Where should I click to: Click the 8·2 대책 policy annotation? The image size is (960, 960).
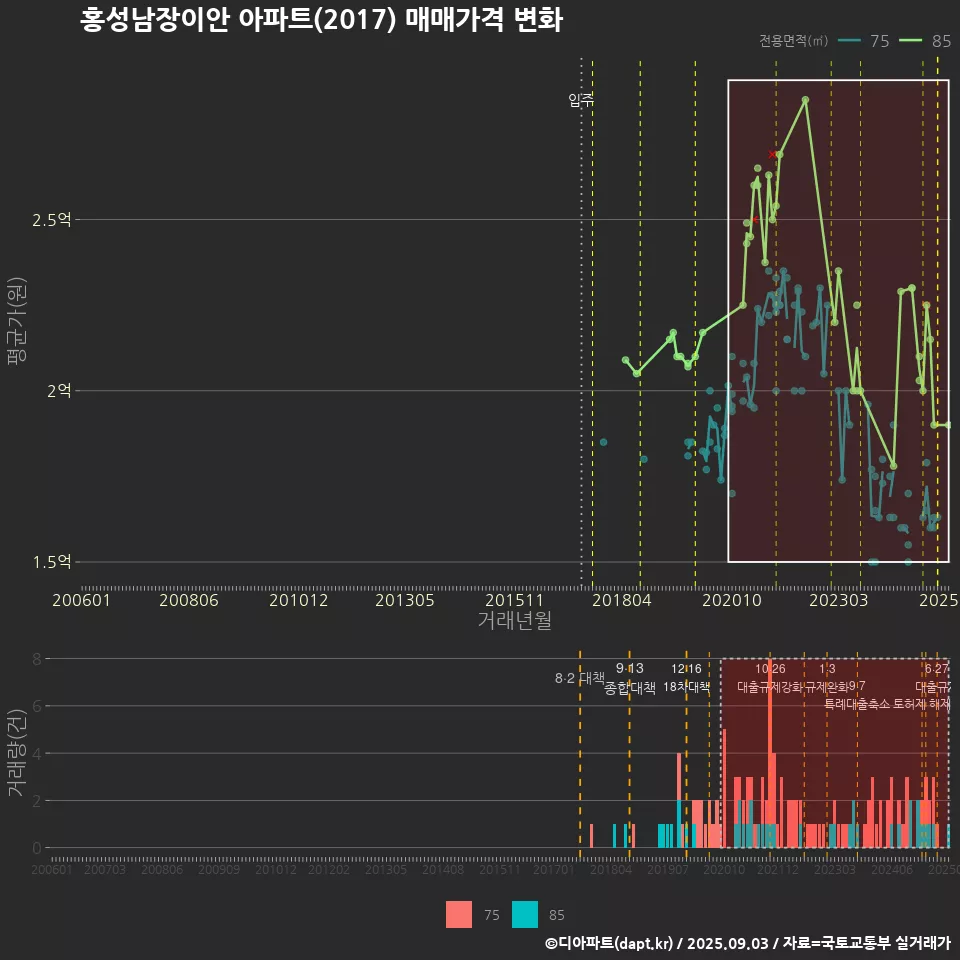pyautogui.click(x=580, y=678)
